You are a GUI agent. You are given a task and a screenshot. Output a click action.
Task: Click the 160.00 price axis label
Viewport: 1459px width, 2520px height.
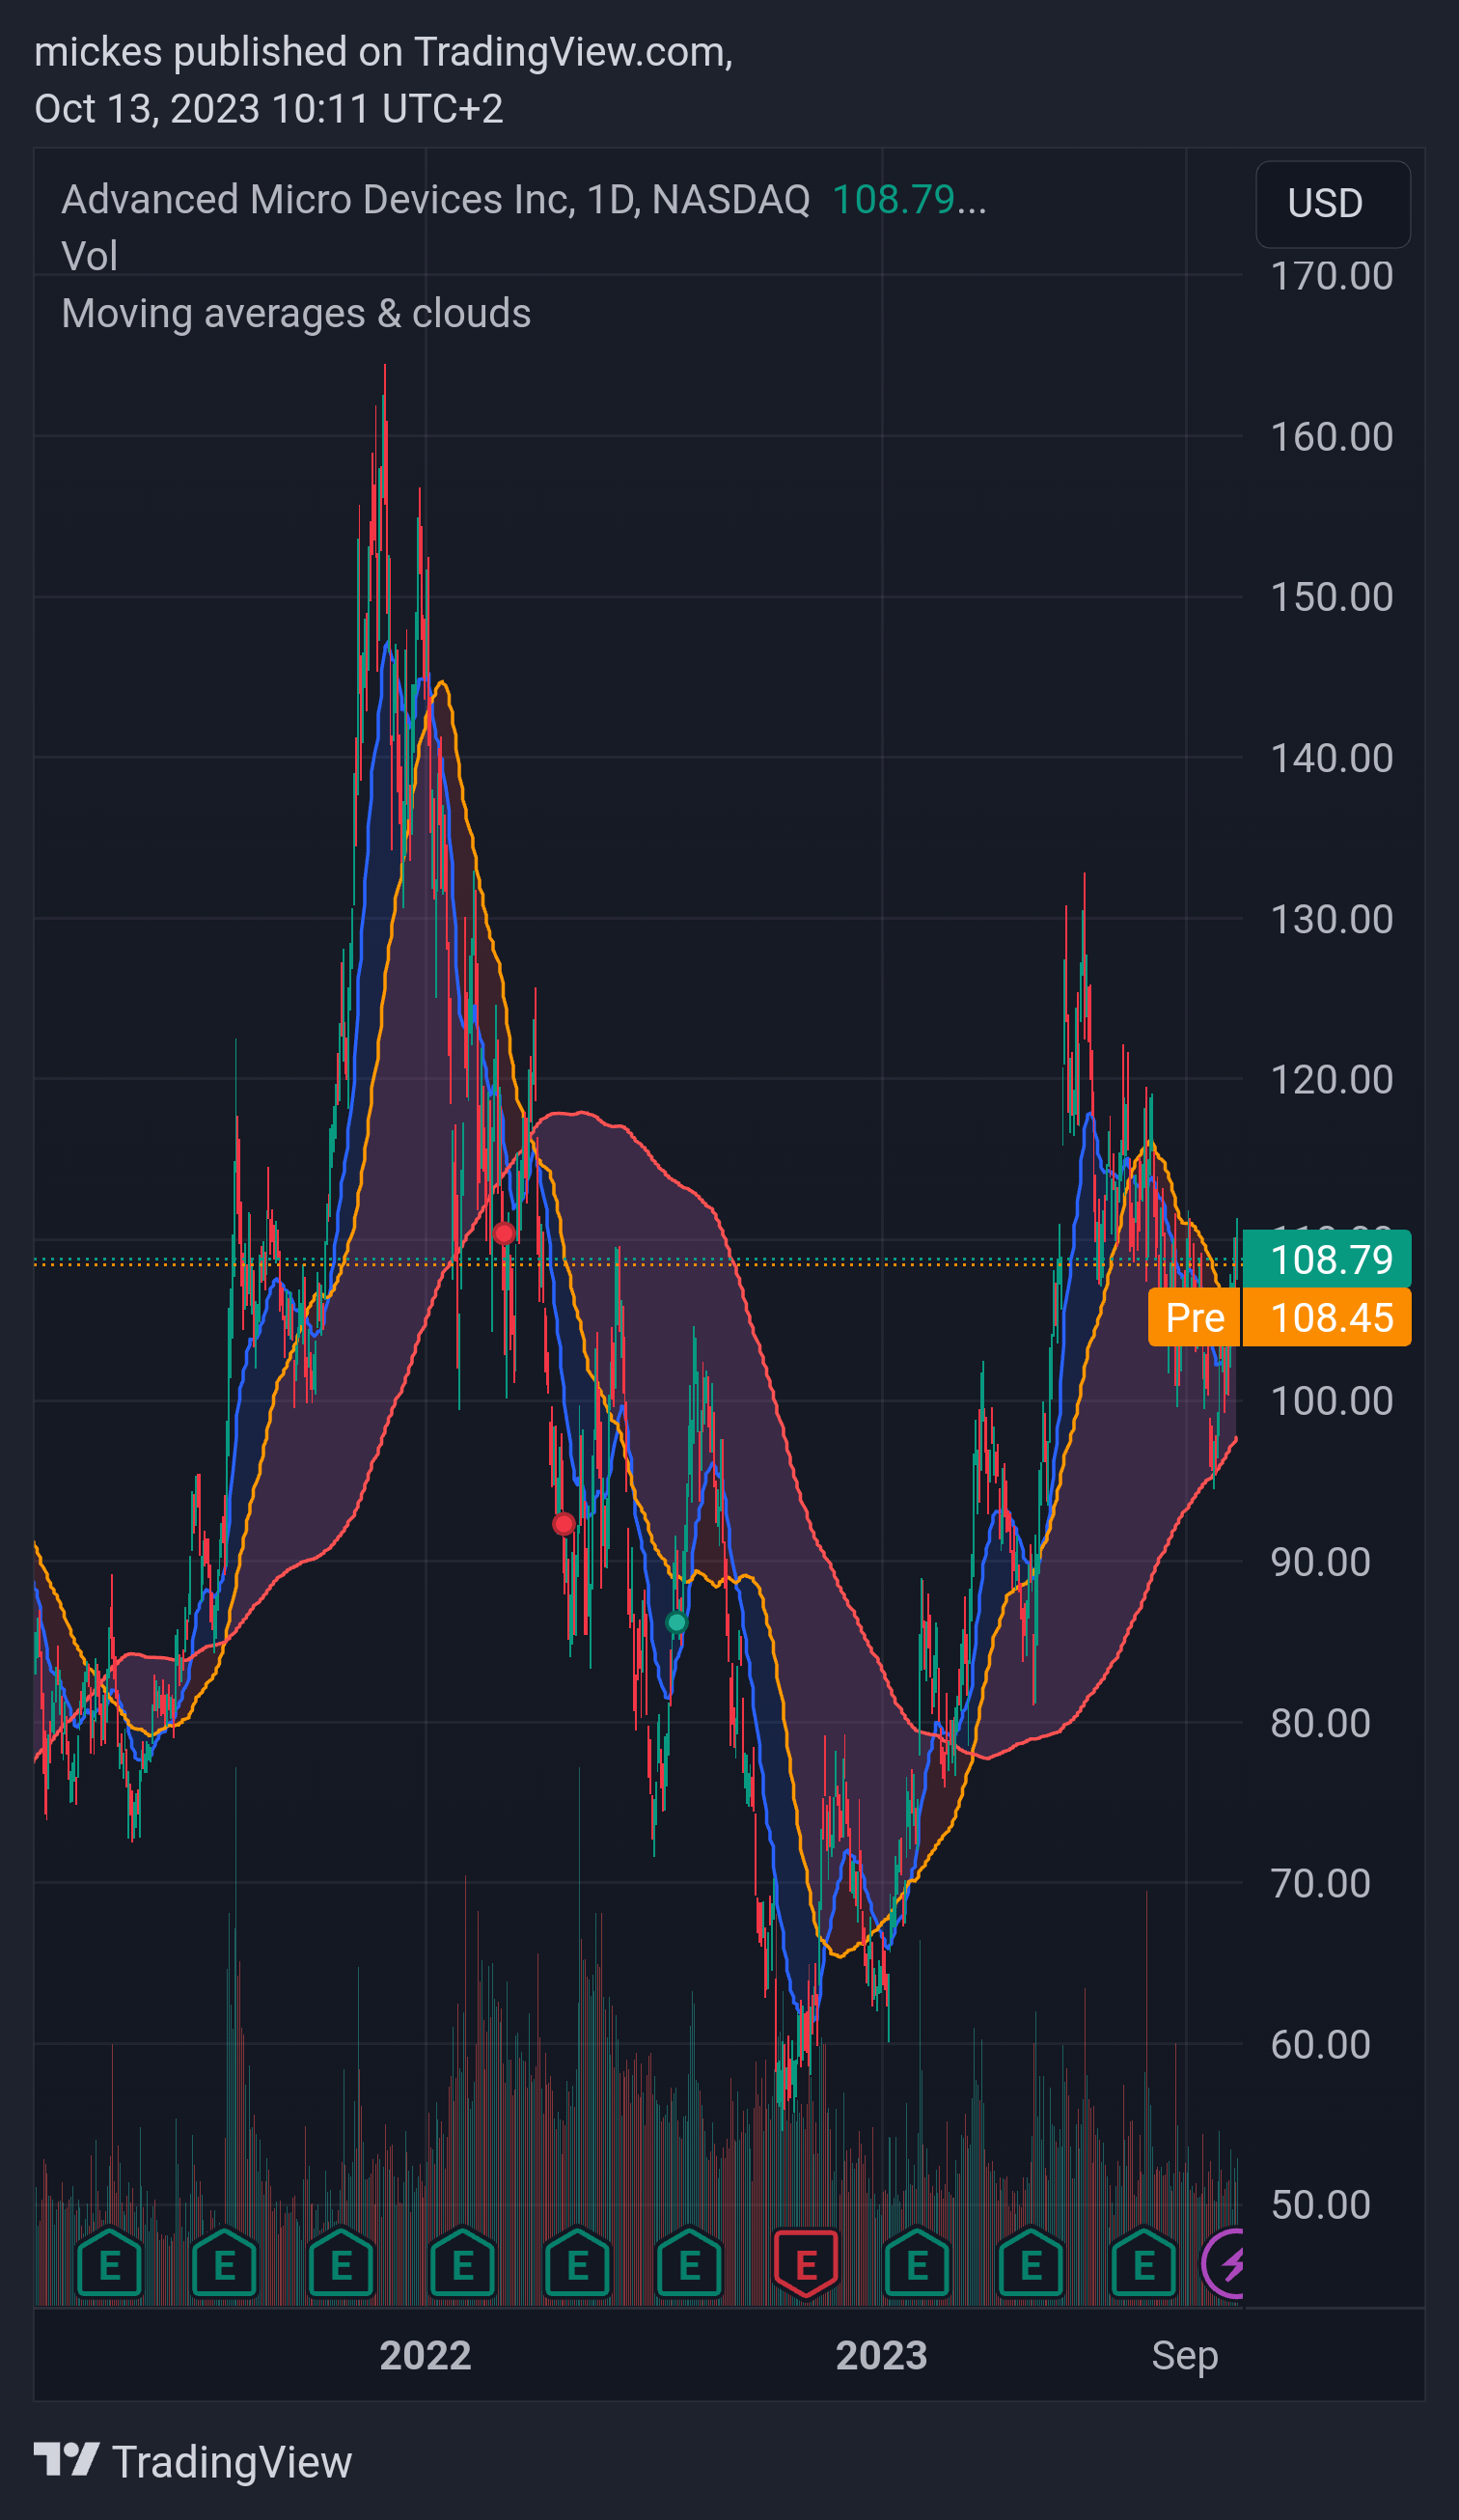pyautogui.click(x=1332, y=437)
